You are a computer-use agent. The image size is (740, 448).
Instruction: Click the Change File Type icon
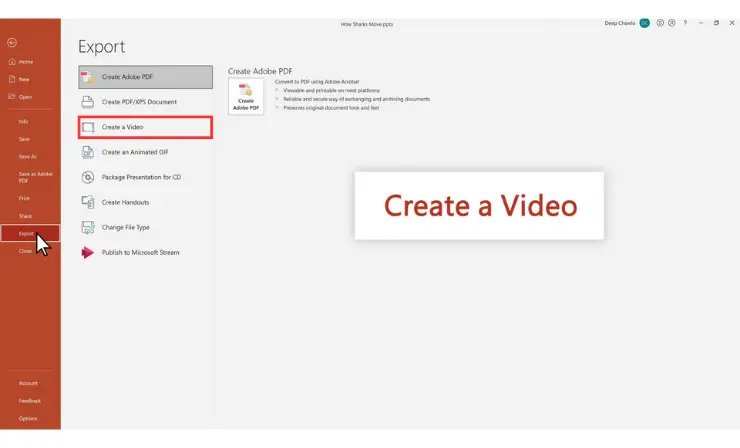click(88, 227)
